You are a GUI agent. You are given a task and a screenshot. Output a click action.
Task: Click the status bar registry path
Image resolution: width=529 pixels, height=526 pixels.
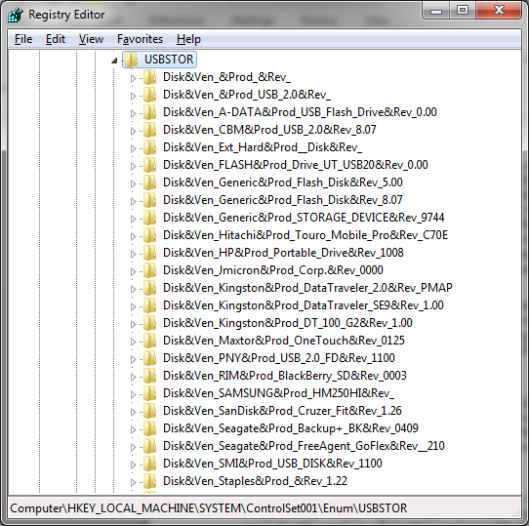click(208, 508)
